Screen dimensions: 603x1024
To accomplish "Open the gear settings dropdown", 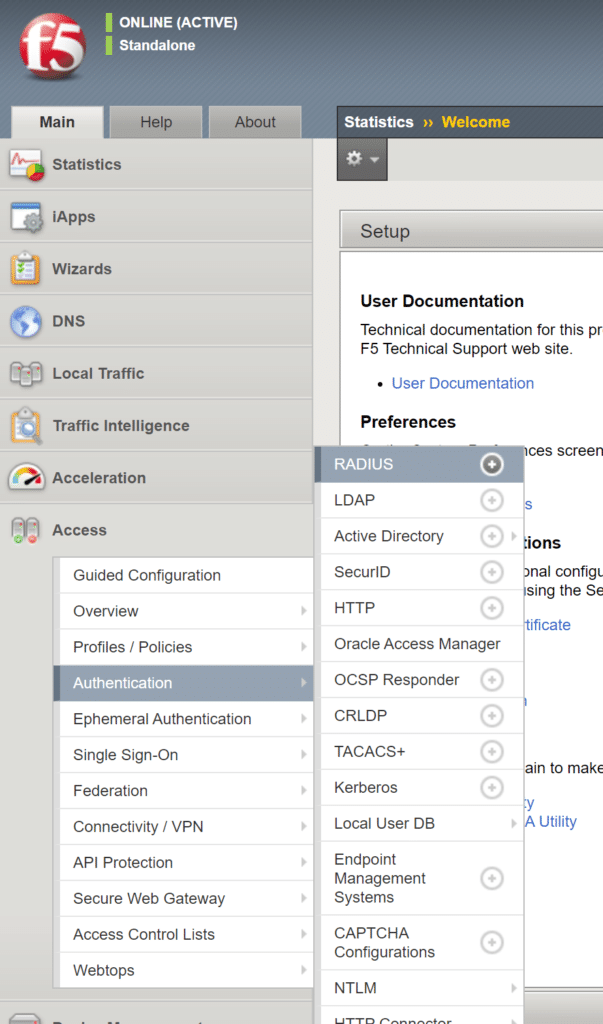I will coord(362,159).
